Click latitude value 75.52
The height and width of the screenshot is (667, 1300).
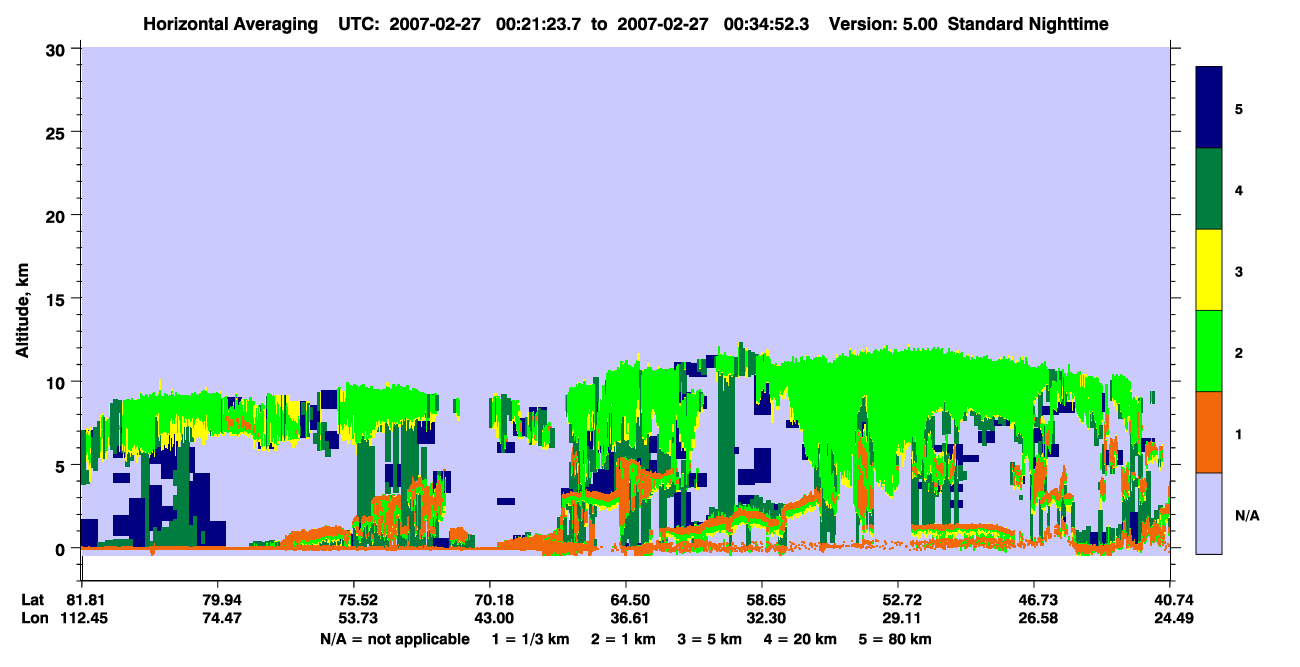353,600
